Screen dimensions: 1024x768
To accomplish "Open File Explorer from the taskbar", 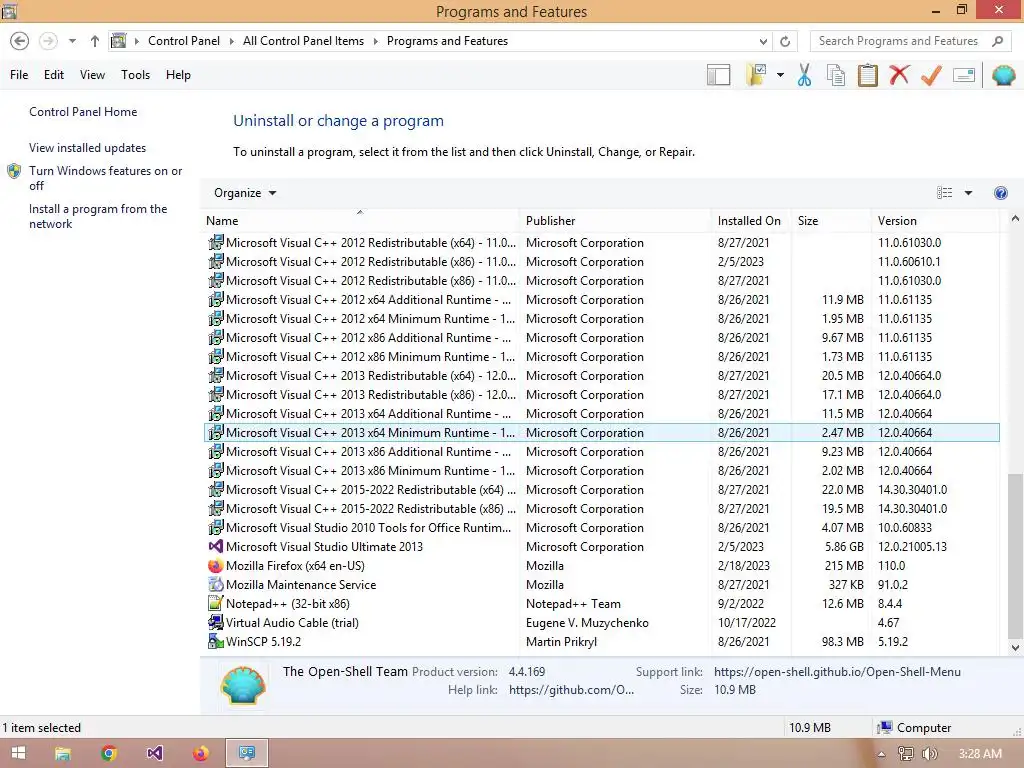I will pos(63,753).
